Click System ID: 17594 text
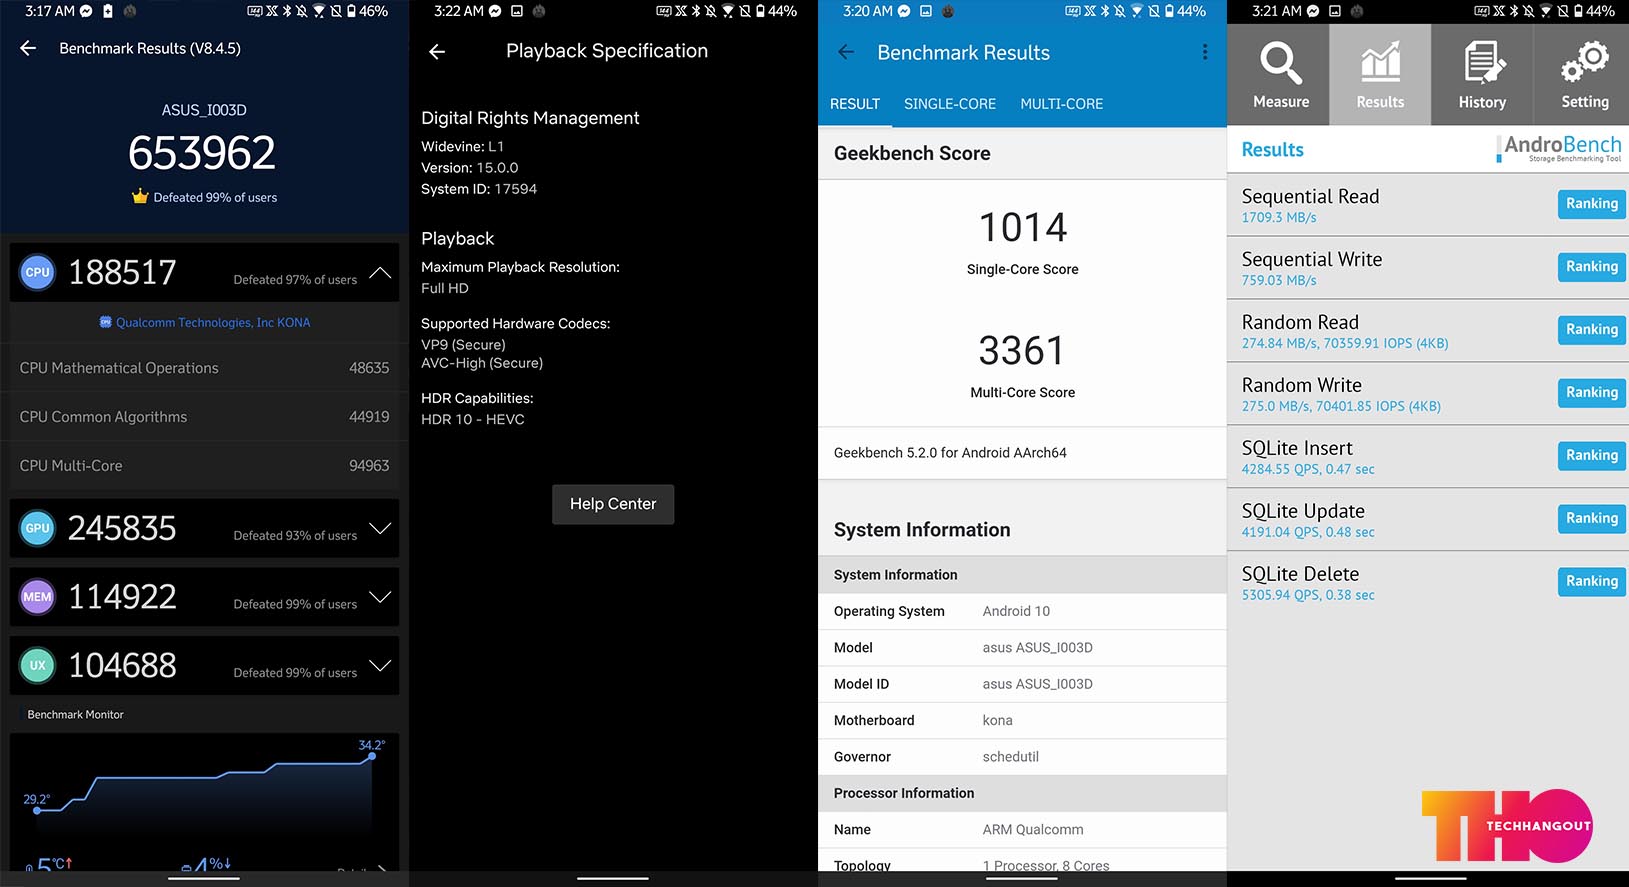 (x=479, y=189)
